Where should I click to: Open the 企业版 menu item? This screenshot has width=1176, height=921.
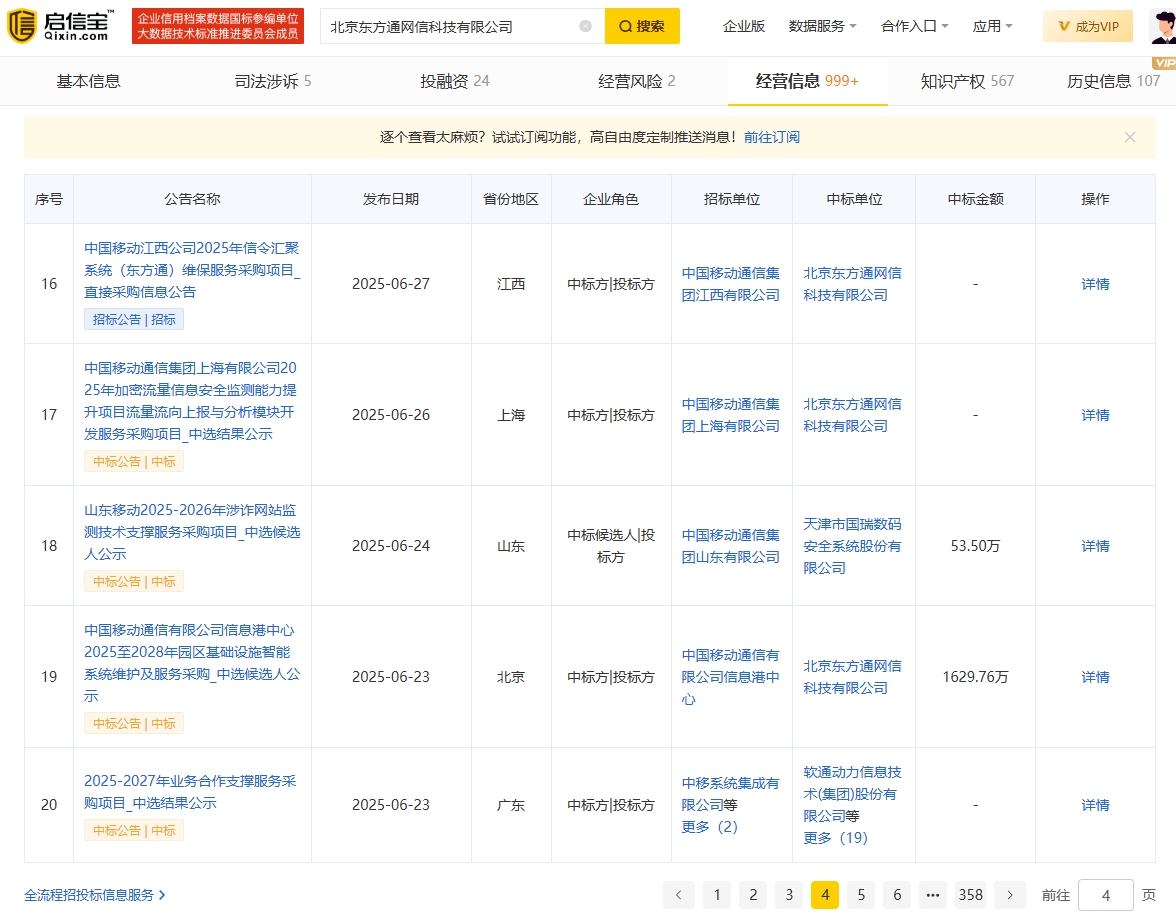tap(743, 26)
